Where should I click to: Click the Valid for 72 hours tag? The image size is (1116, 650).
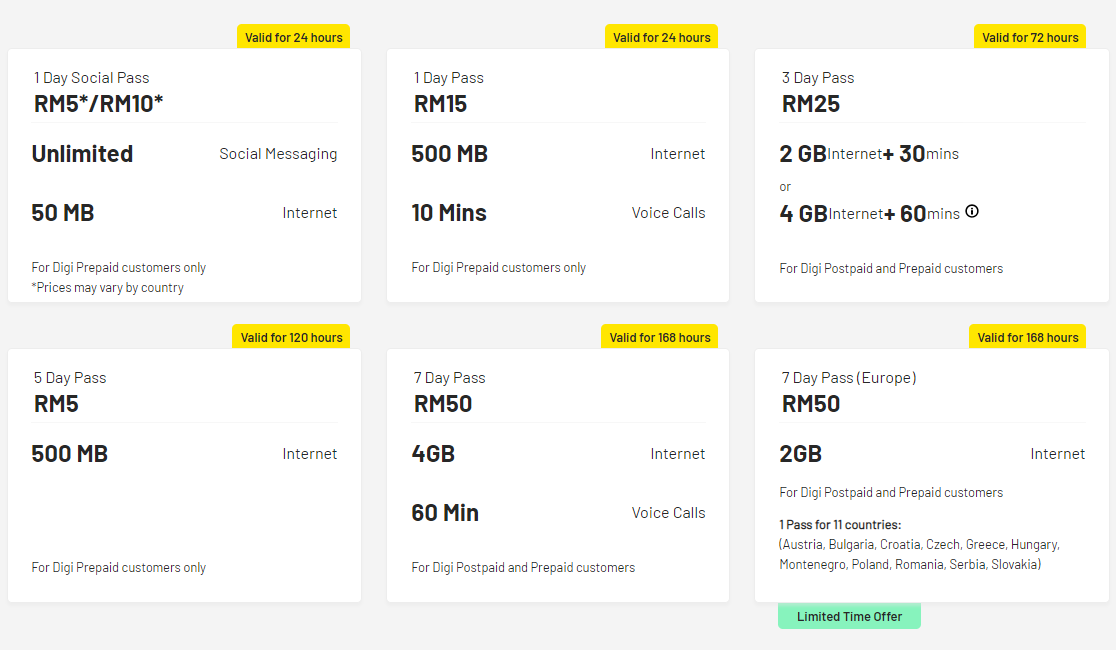[x=1029, y=38]
